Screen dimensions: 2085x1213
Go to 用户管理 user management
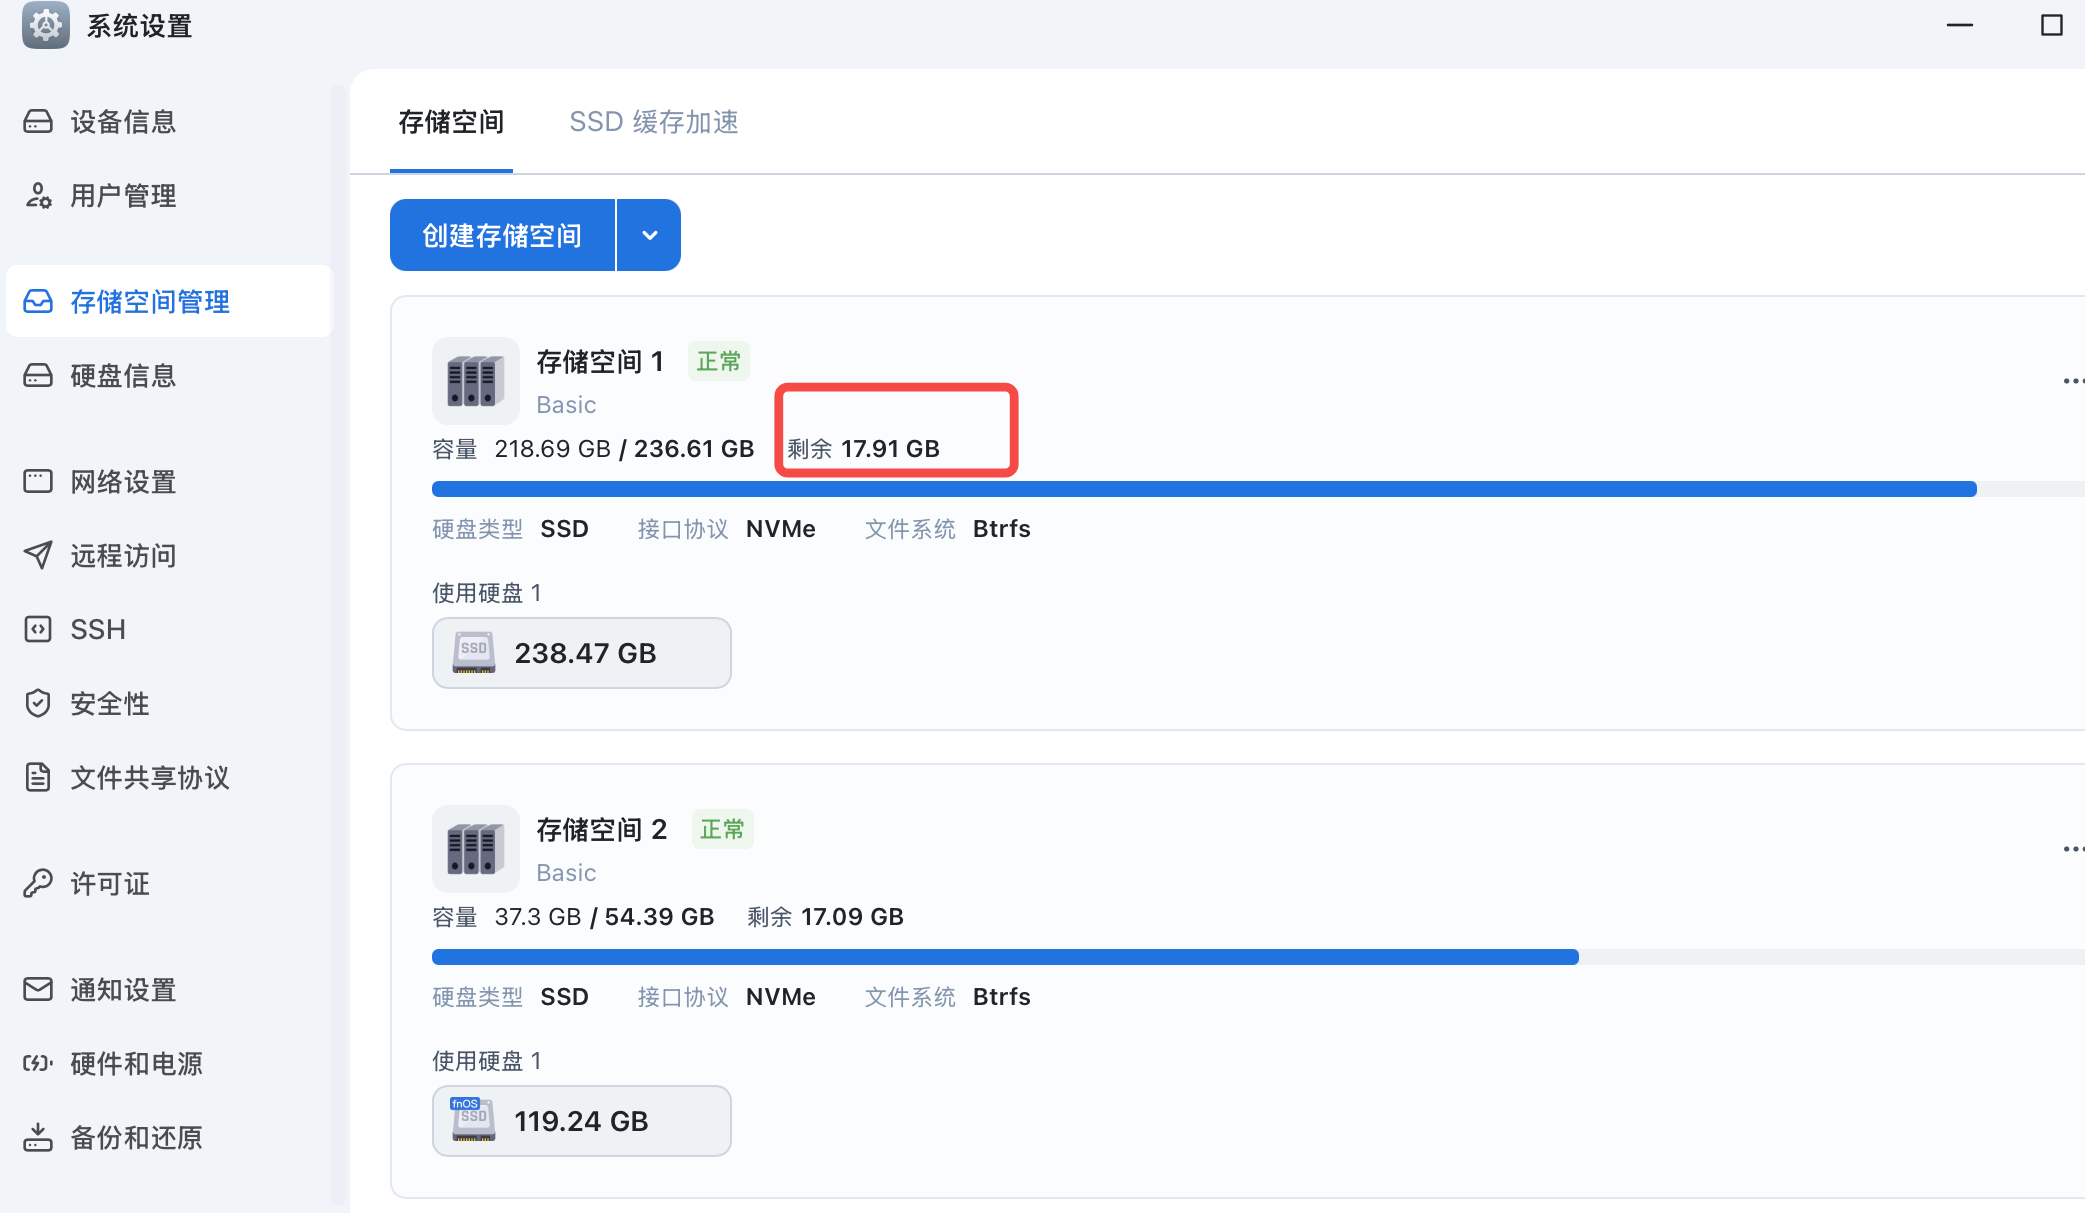click(122, 196)
